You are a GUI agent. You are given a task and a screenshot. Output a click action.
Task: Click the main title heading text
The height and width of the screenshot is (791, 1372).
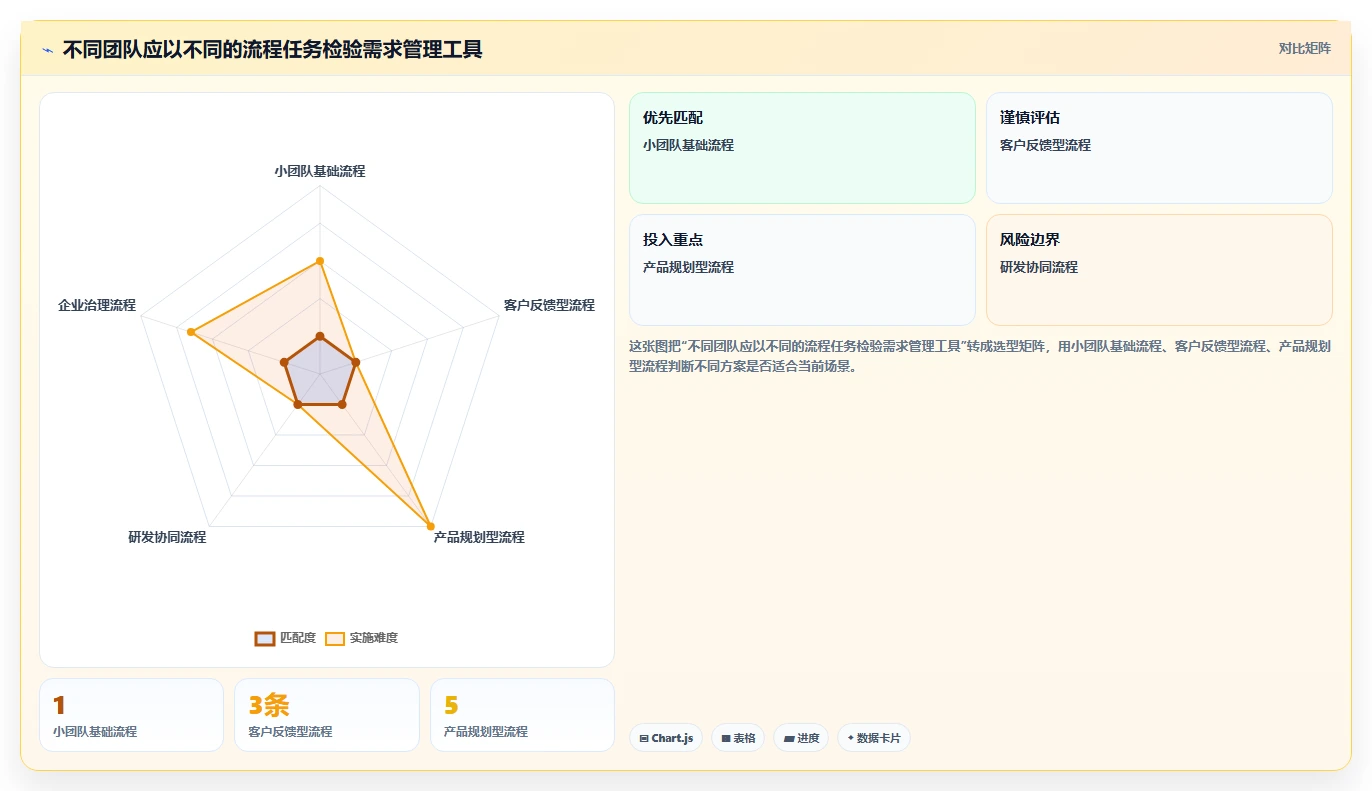(273, 49)
